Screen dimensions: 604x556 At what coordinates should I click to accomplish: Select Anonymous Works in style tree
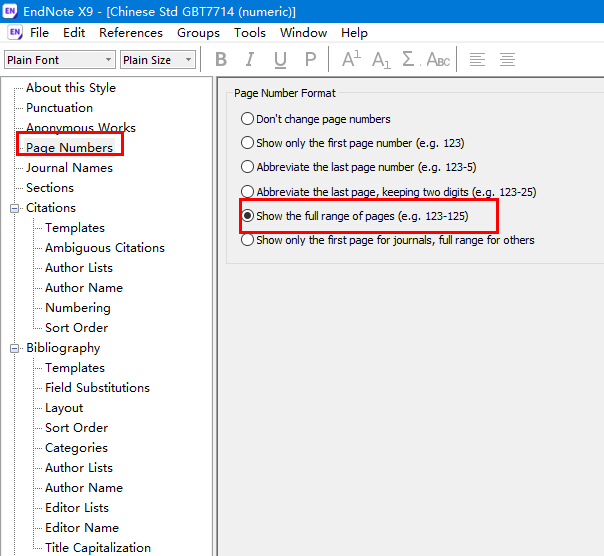pyautogui.click(x=81, y=128)
